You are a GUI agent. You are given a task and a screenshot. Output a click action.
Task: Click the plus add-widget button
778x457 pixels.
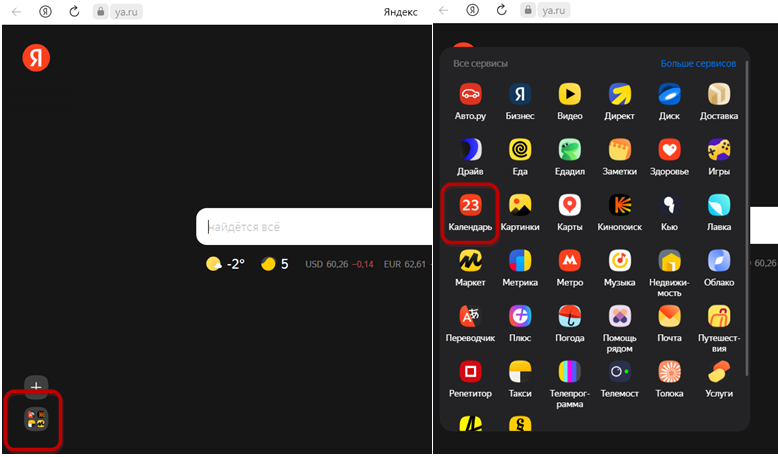[x=36, y=387]
